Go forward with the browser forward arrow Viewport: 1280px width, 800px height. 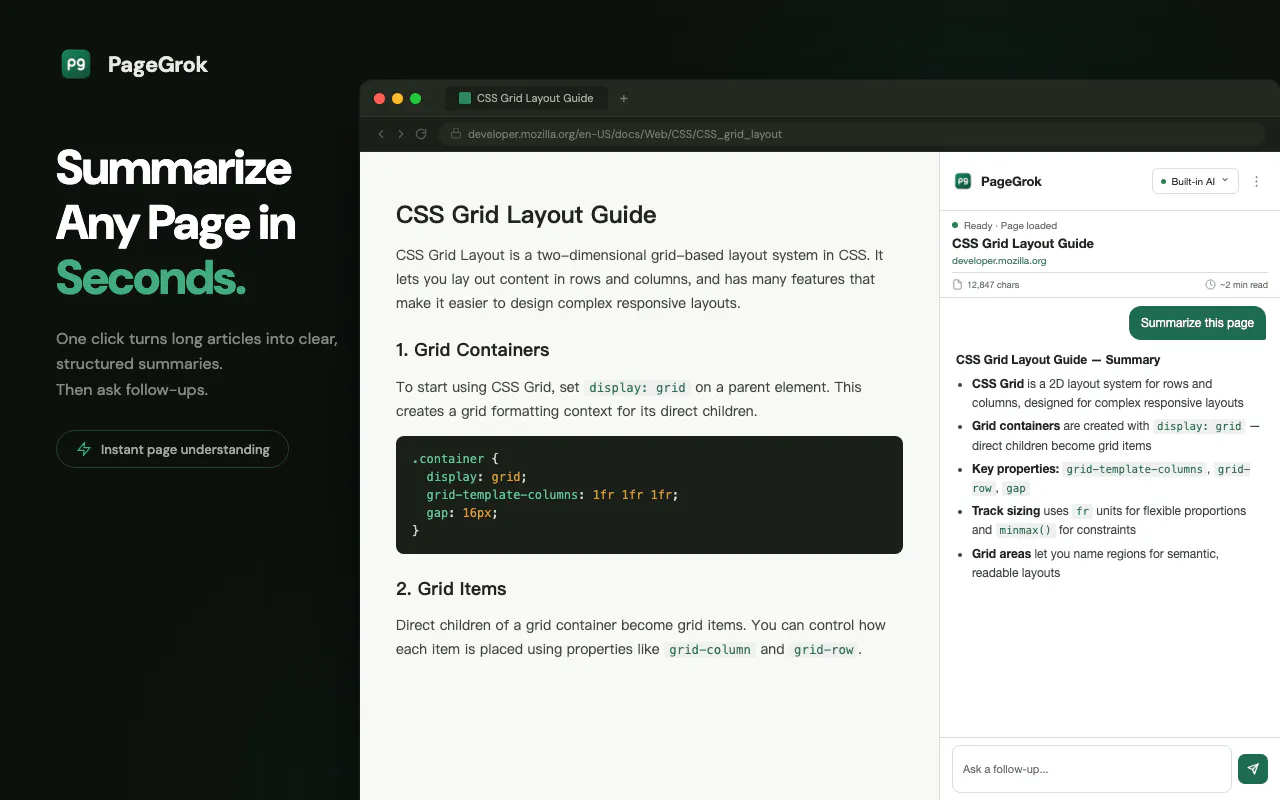pyautogui.click(x=401, y=134)
